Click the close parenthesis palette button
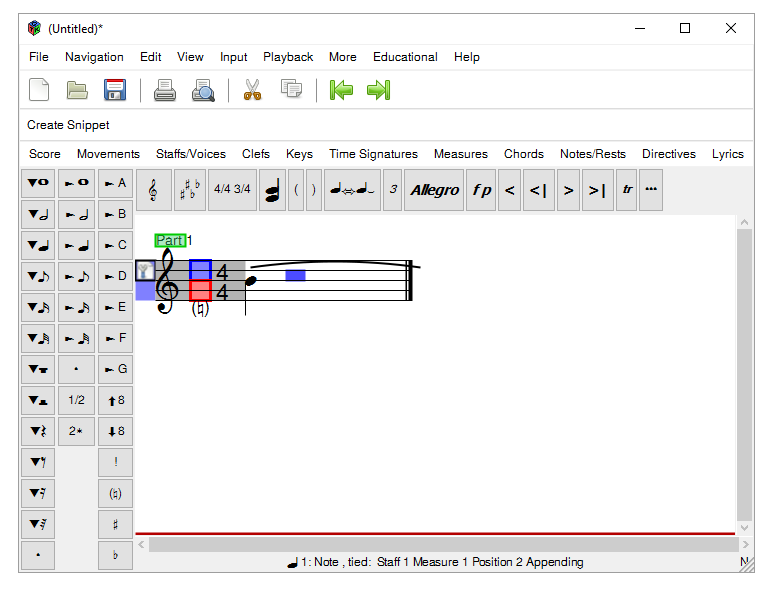The image size is (782, 591). point(314,190)
